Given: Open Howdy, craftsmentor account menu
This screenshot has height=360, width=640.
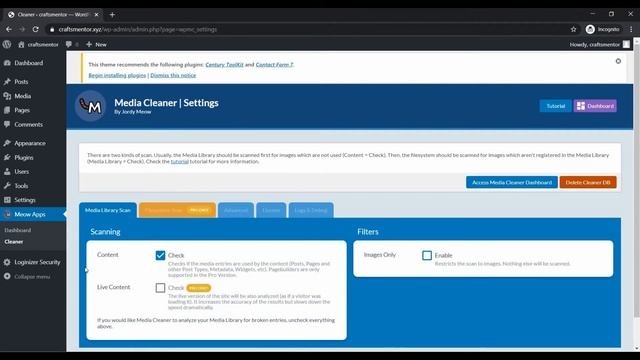Looking at the screenshot, I should 600,44.
